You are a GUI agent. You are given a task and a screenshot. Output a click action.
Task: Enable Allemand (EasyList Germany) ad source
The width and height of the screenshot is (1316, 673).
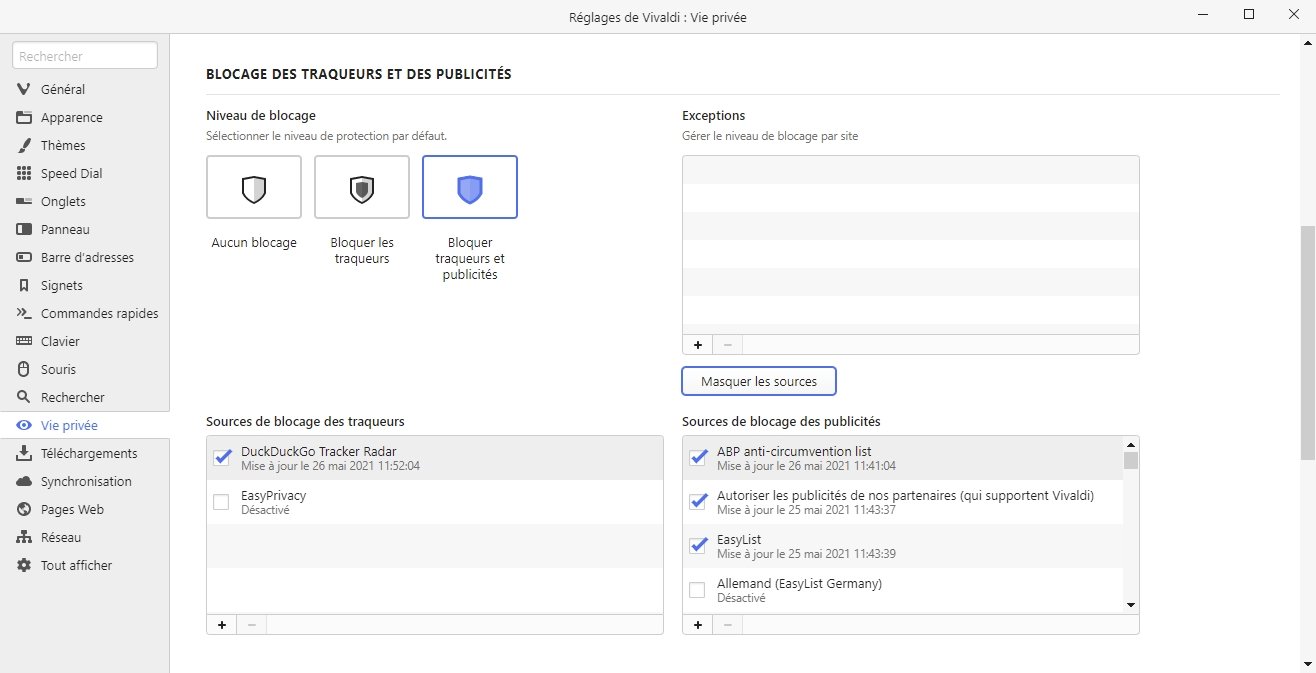698,590
